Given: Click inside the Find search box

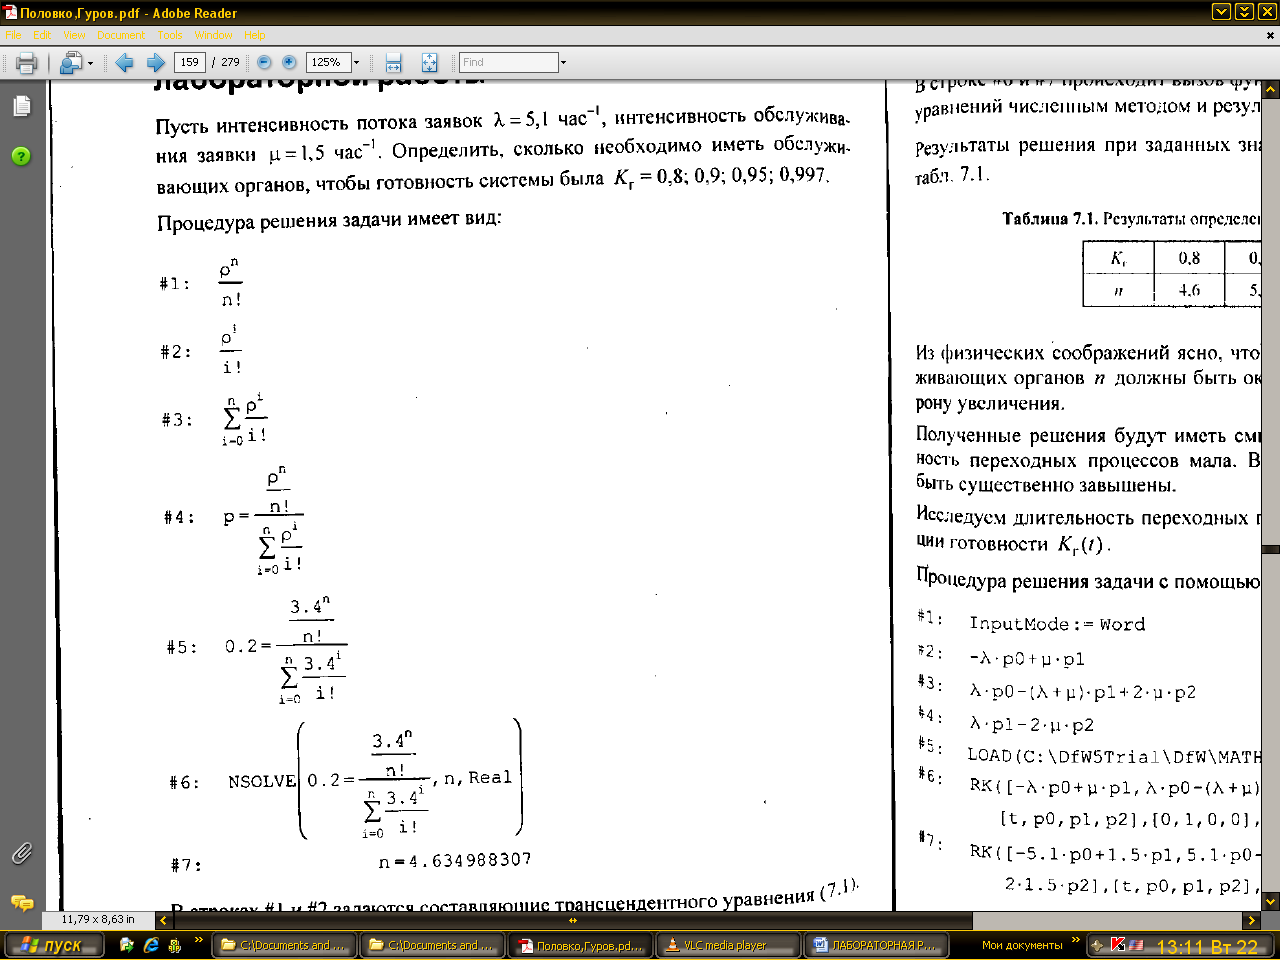Looking at the screenshot, I should pos(508,62).
